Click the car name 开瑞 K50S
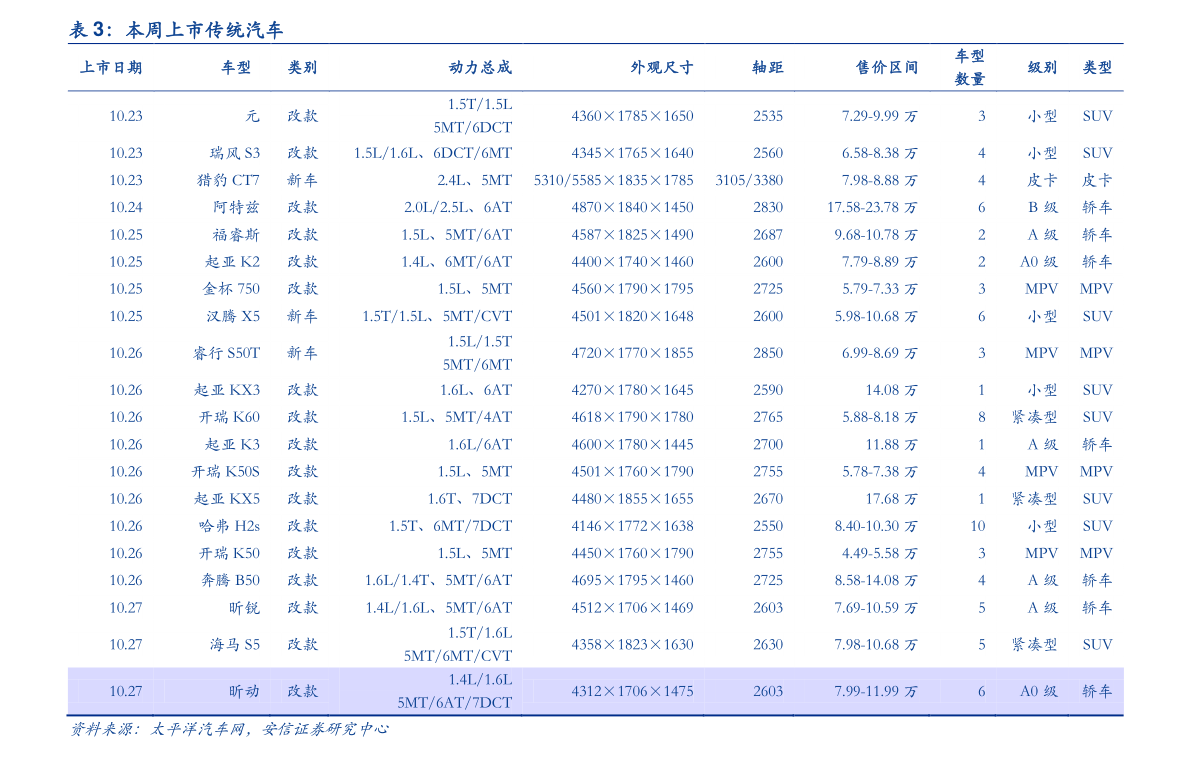Viewport: 1191px width, 757px height. coord(226,472)
